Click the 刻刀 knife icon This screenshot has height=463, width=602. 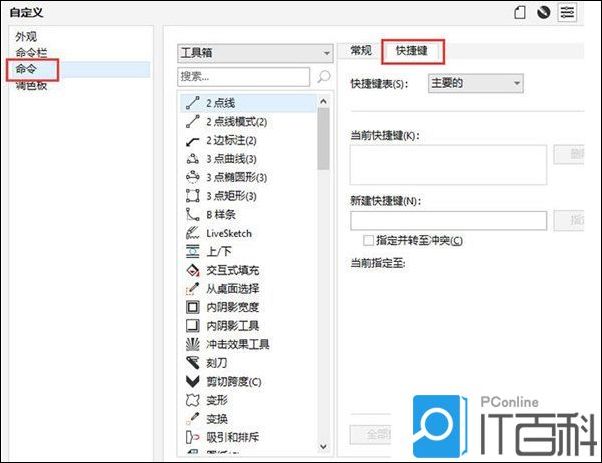192,362
